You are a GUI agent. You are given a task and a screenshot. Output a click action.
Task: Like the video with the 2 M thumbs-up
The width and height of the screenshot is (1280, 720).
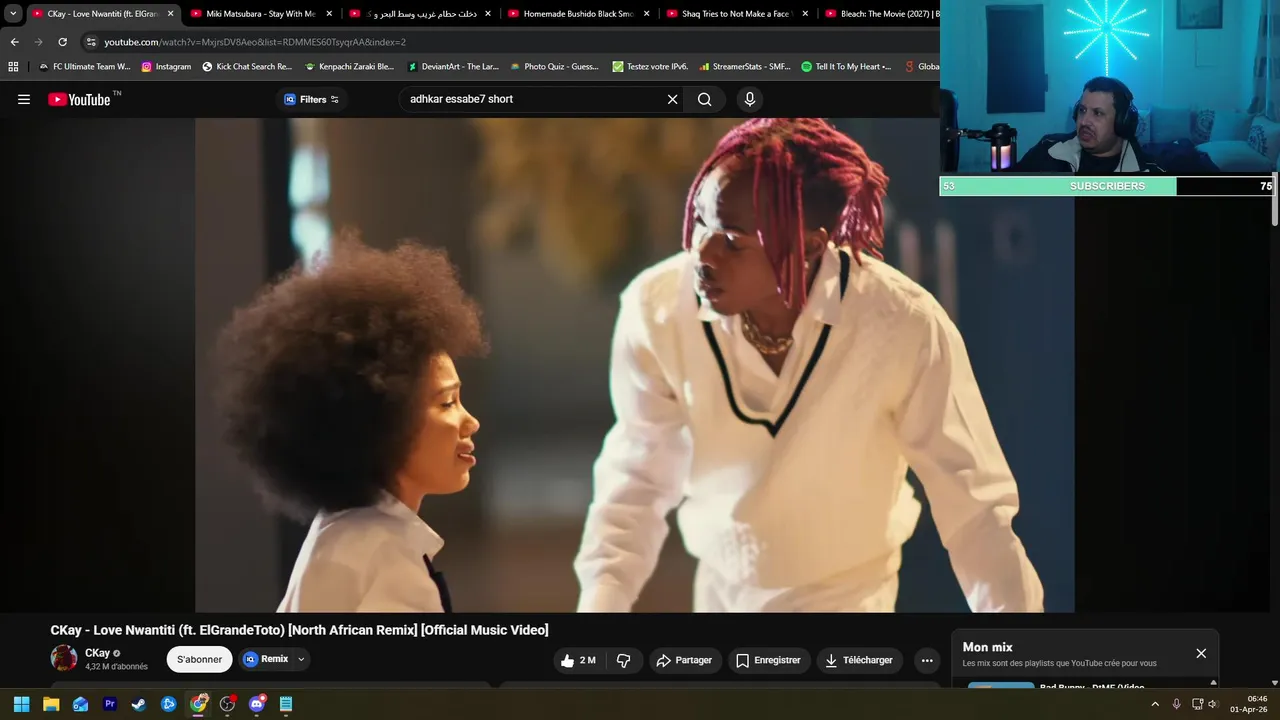pyautogui.click(x=579, y=660)
